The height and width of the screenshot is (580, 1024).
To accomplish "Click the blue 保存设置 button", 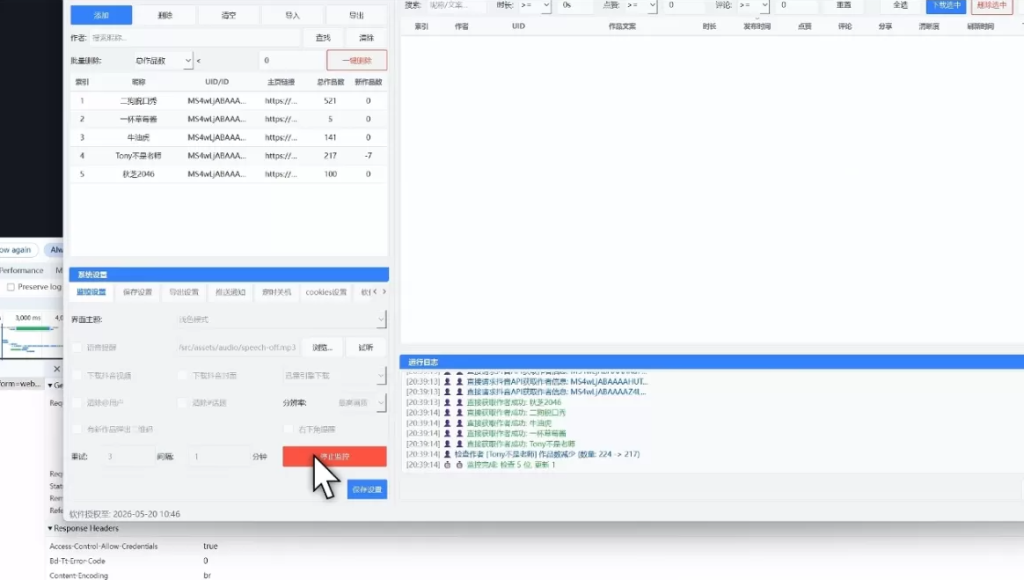I will click(367, 489).
